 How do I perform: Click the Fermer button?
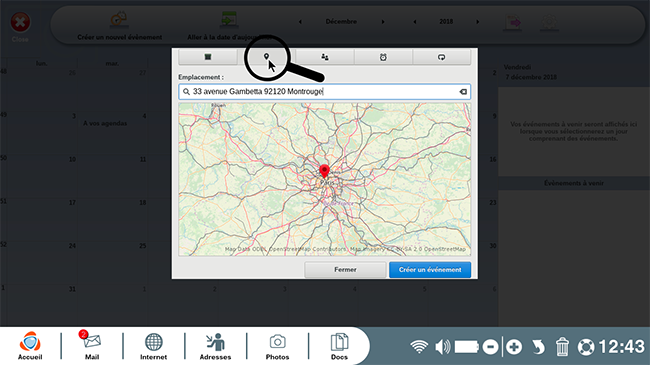(345, 270)
